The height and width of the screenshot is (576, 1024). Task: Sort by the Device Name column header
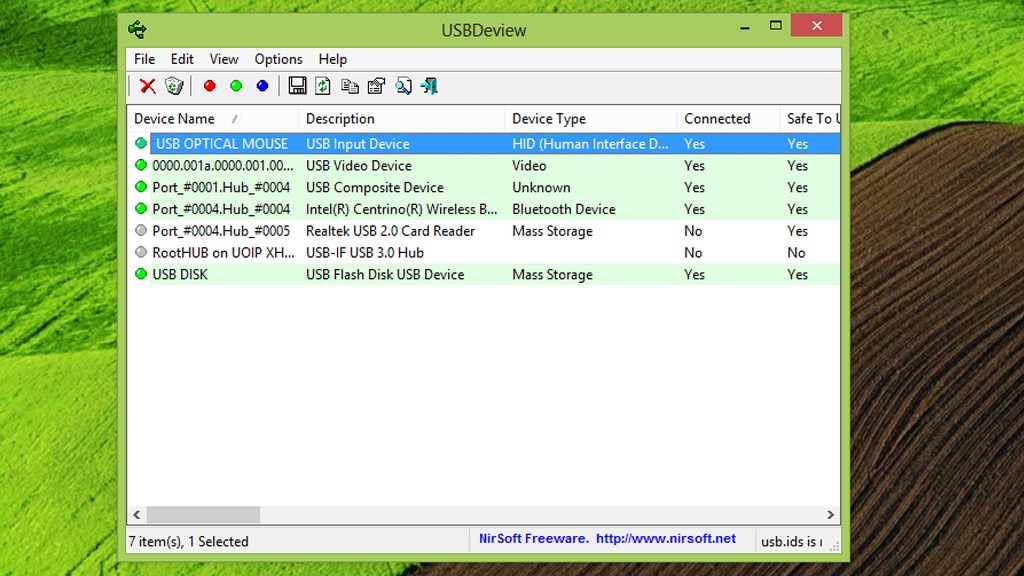click(x=174, y=119)
